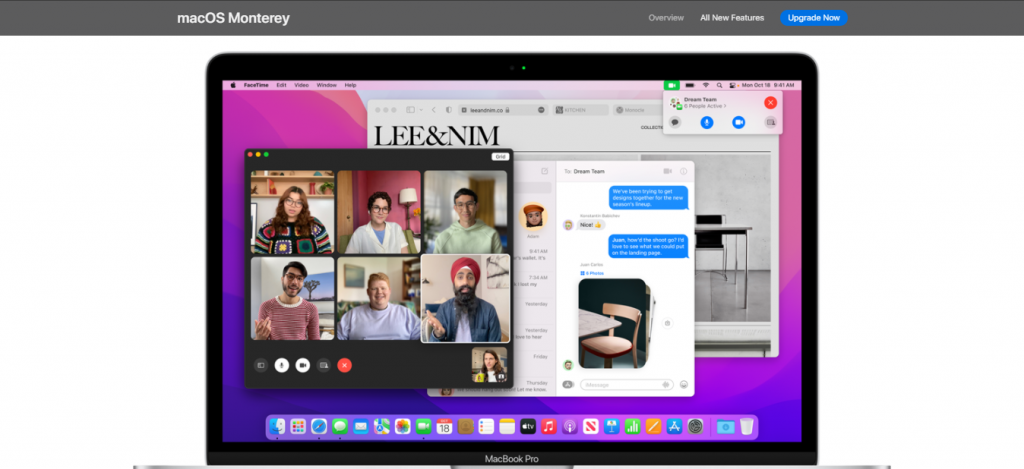The width and height of the screenshot is (1024, 469).
Task: Click leeandnim.co address bar in Safari
Action: click(x=504, y=110)
